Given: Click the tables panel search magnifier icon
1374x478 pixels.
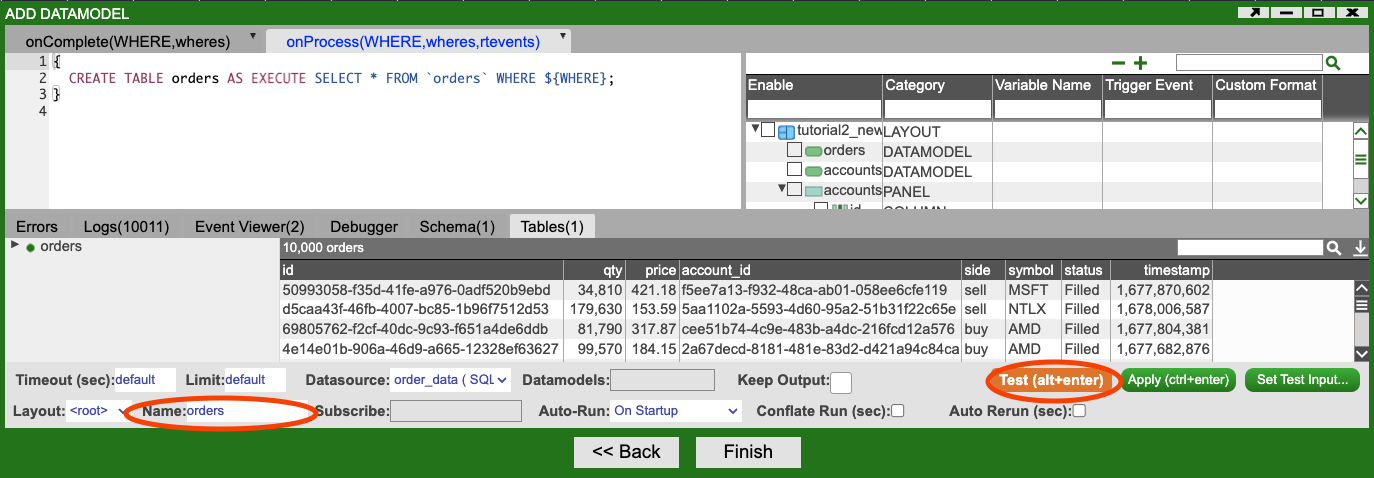Looking at the screenshot, I should (1333, 247).
